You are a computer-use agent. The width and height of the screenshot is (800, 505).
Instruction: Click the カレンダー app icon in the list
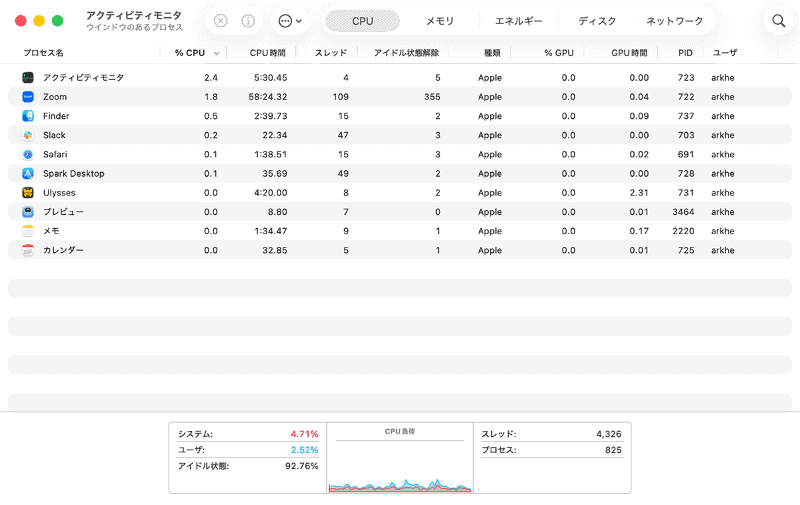[x=28, y=250]
